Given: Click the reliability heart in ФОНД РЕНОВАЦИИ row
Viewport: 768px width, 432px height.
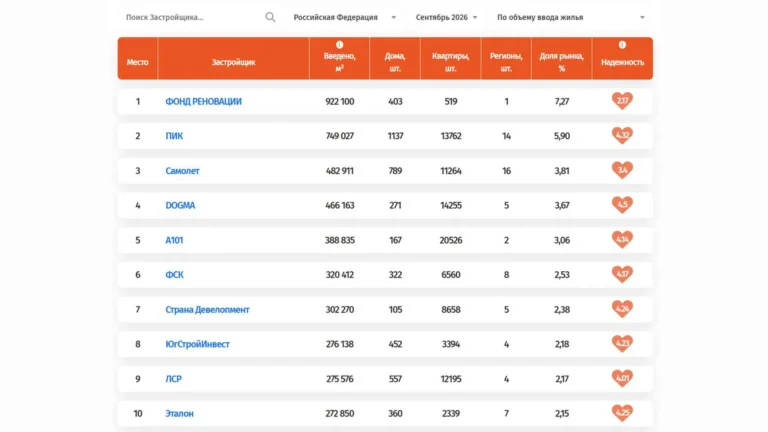Looking at the screenshot, I should point(622,101).
